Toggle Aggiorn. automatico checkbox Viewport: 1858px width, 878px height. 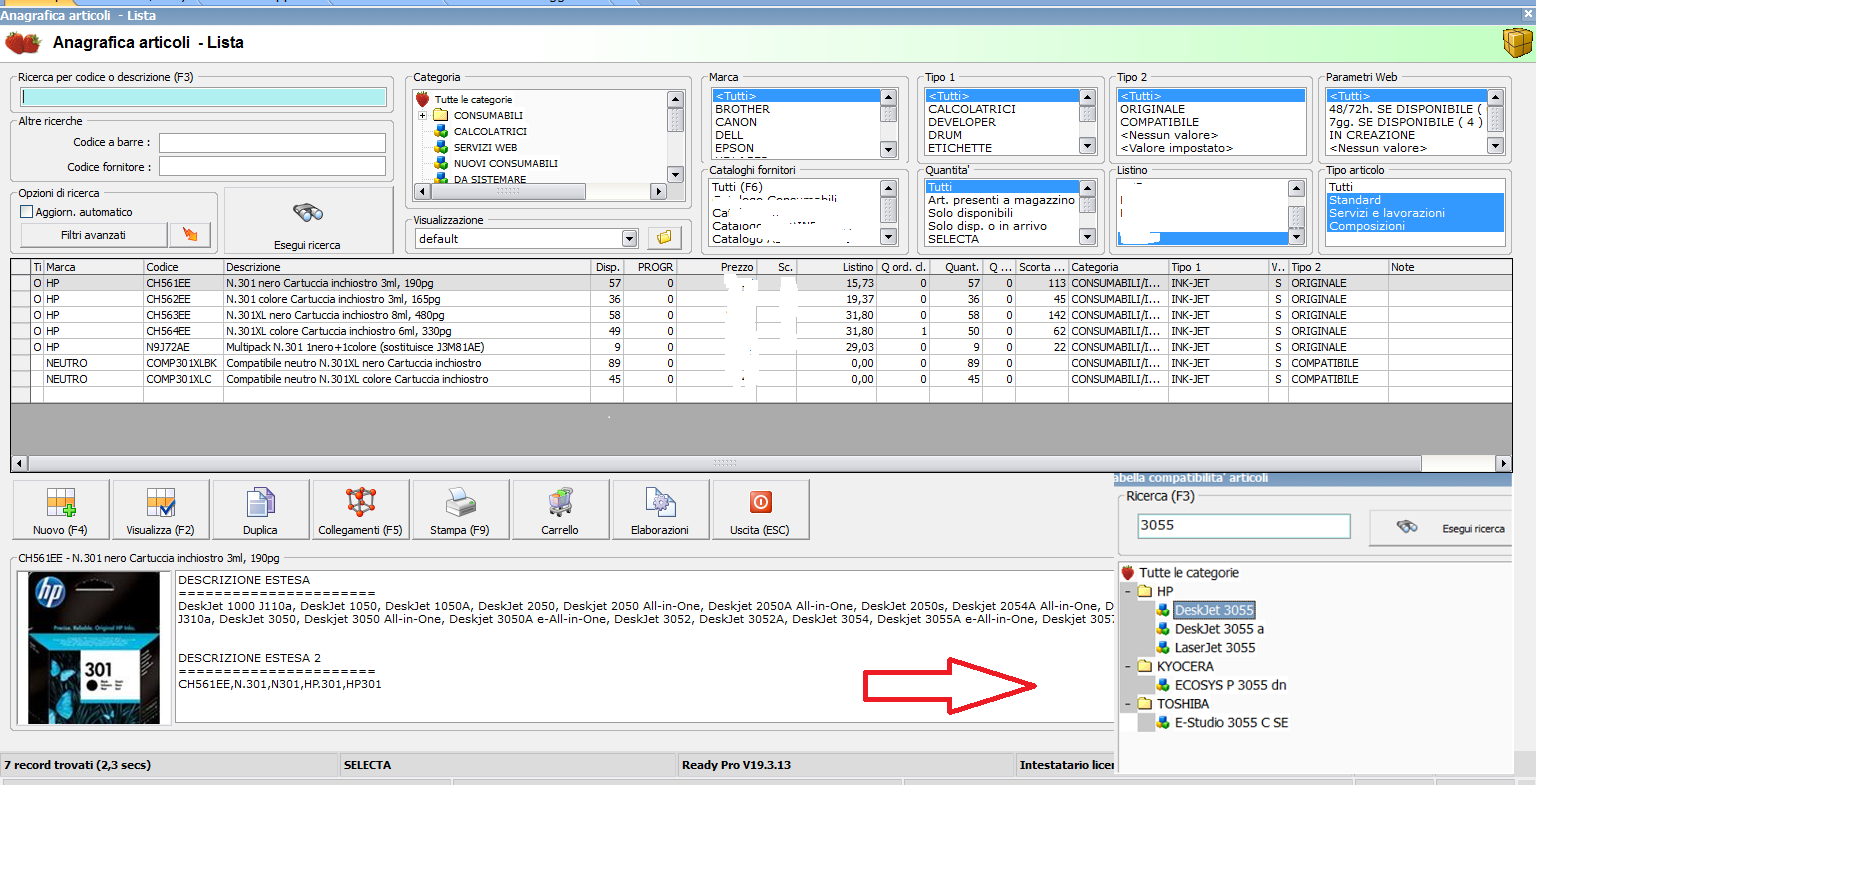(x=27, y=212)
